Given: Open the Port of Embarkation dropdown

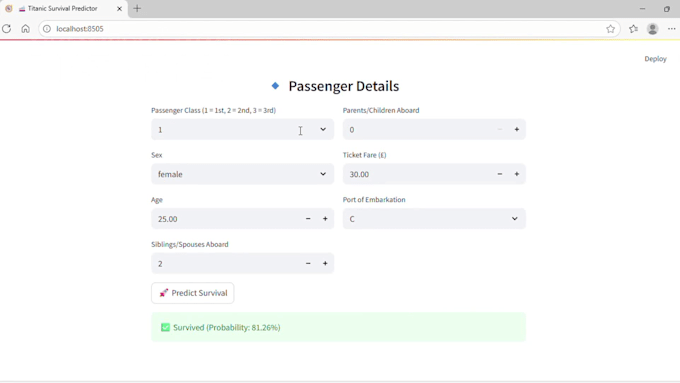Looking at the screenshot, I should pos(434,219).
